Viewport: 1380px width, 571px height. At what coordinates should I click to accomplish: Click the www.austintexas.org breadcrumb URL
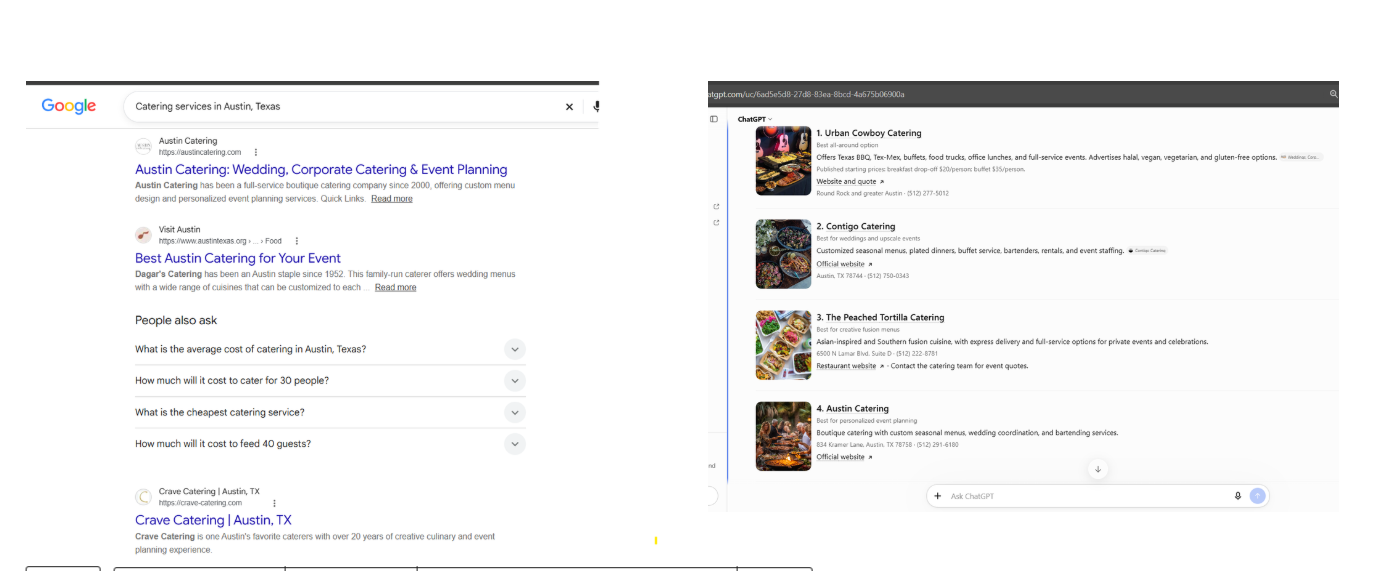pyautogui.click(x=220, y=241)
